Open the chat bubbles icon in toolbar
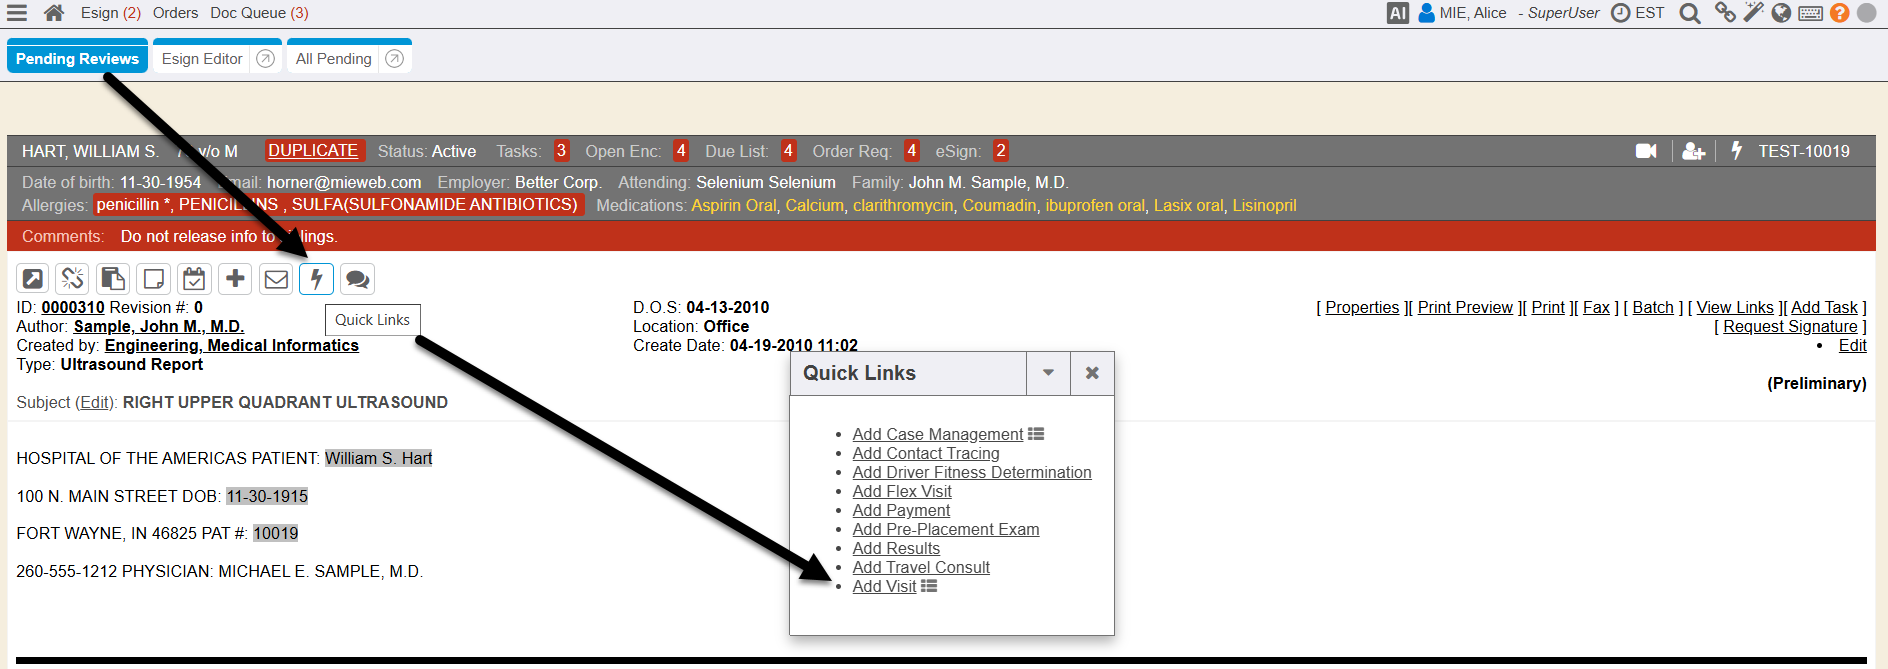1888x669 pixels. tap(357, 279)
